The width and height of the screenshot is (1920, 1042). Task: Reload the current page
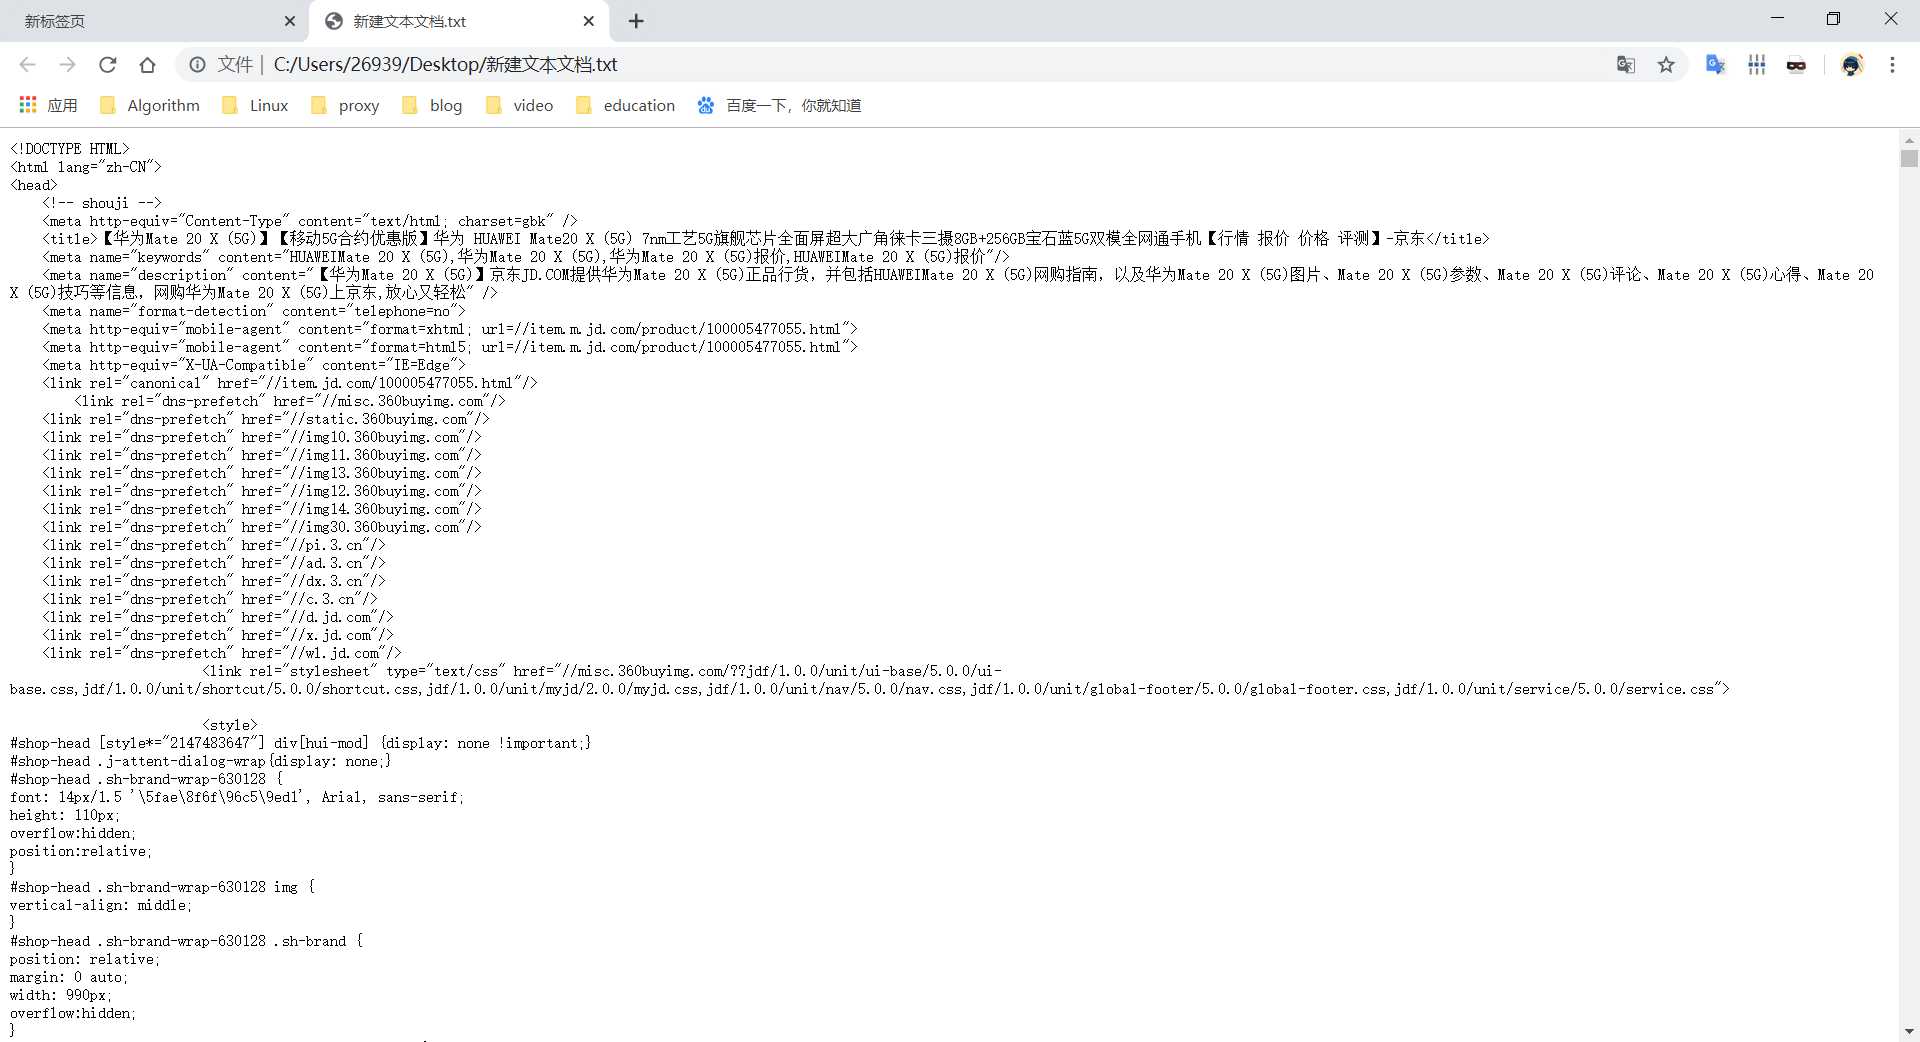107,65
